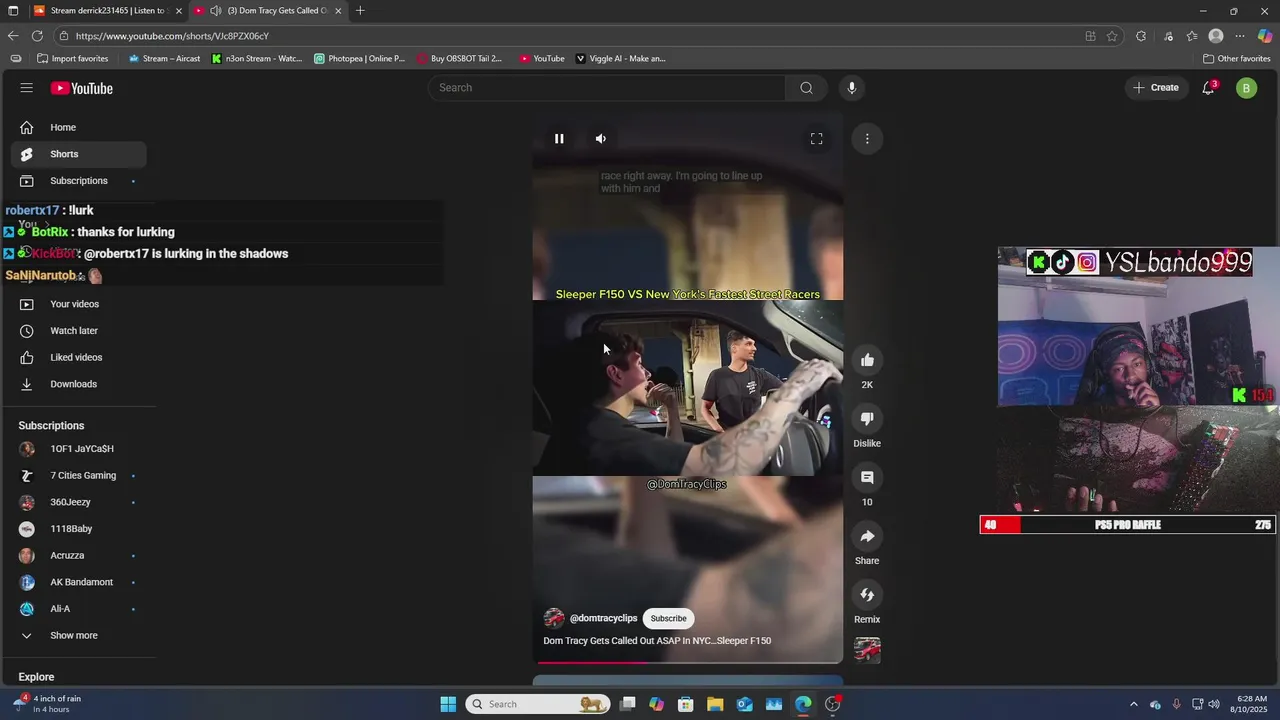Open the YouTube hamburger guide menu
The image size is (1280, 720).
coord(26,88)
